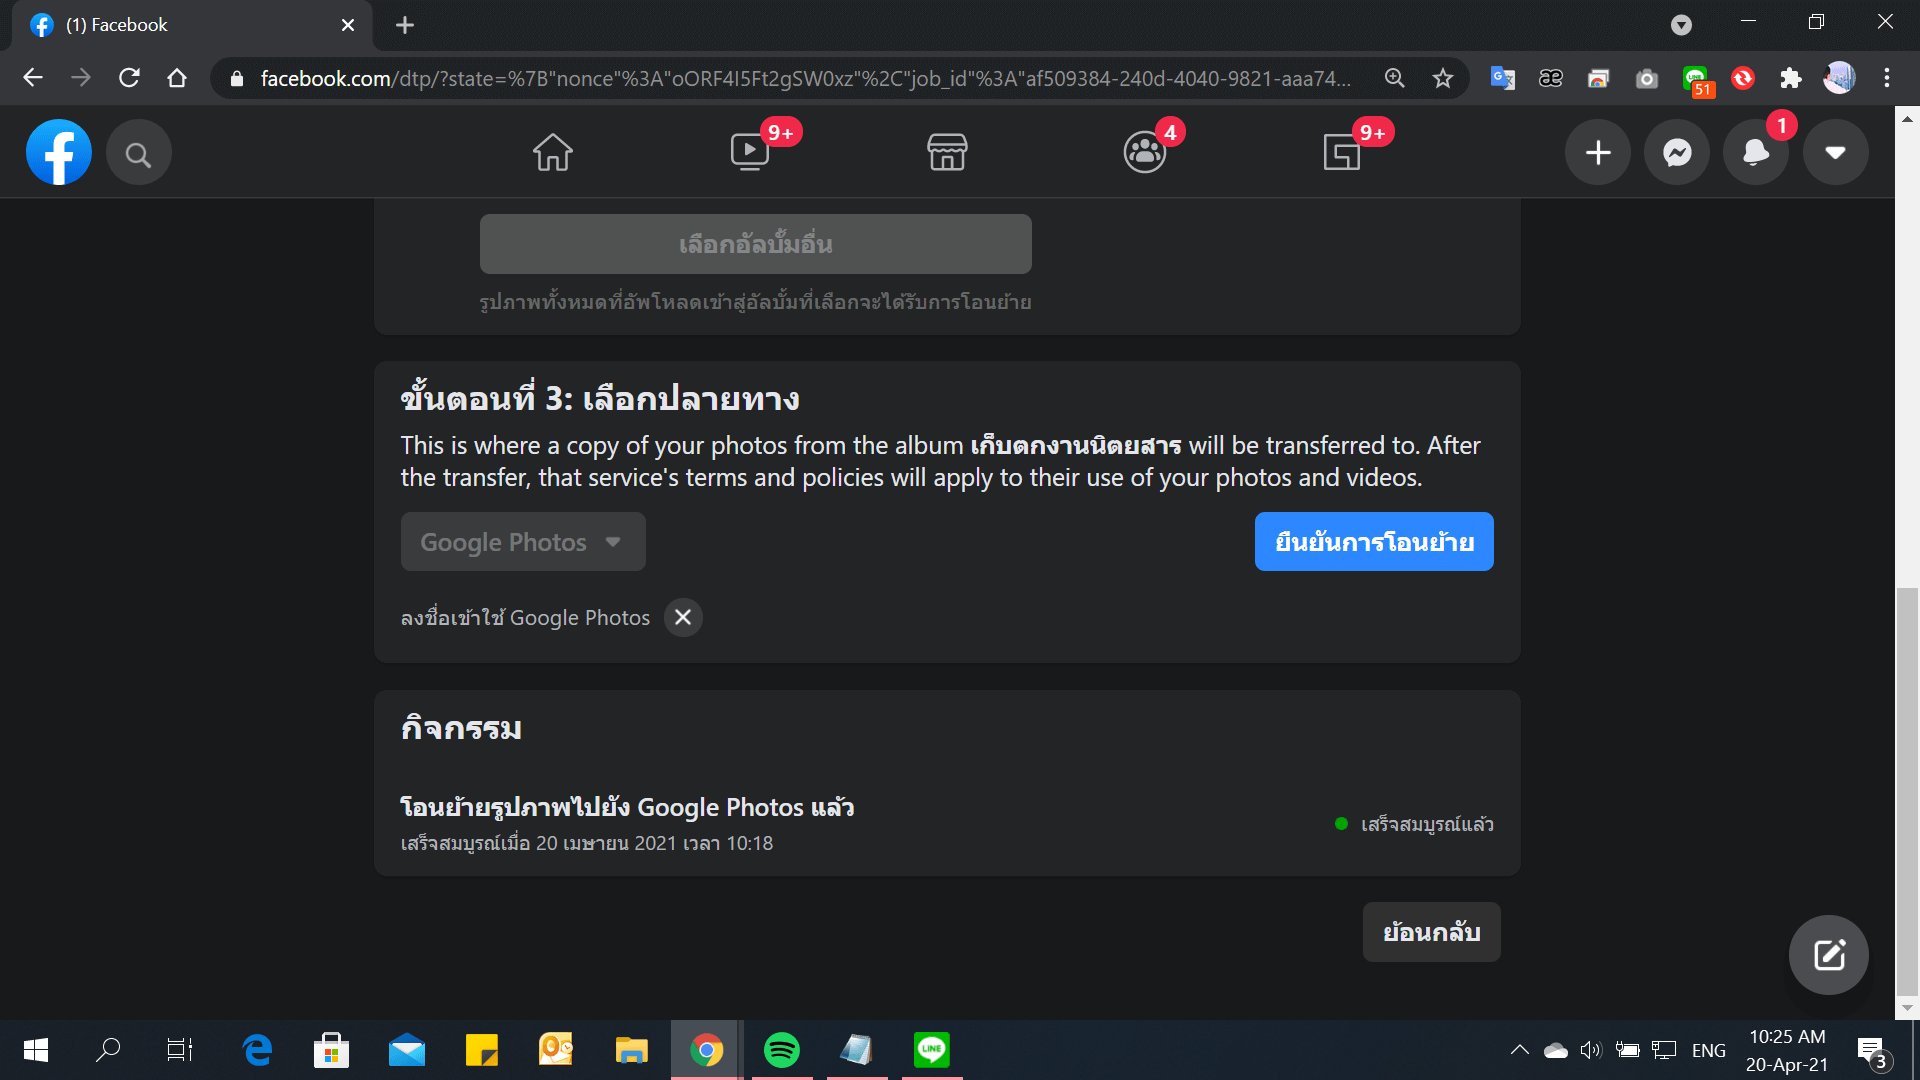This screenshot has width=1920, height=1080.
Task: Open the Google Photos destination dropdown
Action: tap(523, 542)
